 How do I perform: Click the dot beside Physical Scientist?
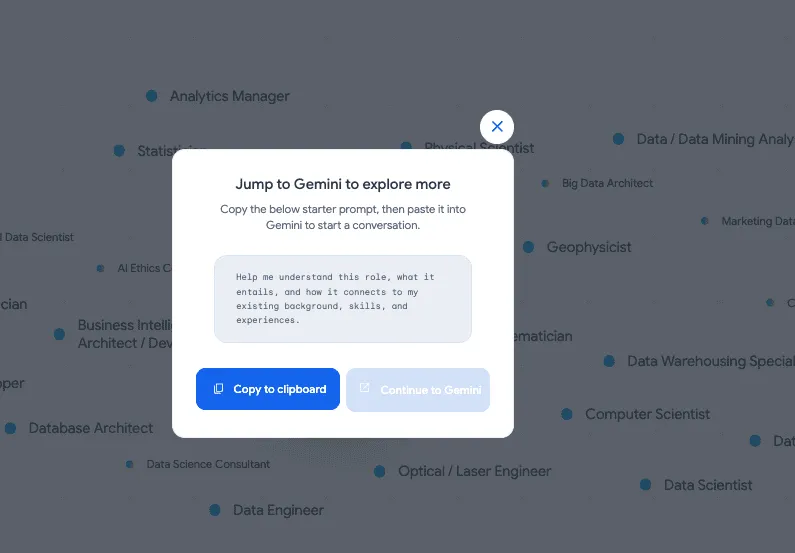tap(406, 146)
